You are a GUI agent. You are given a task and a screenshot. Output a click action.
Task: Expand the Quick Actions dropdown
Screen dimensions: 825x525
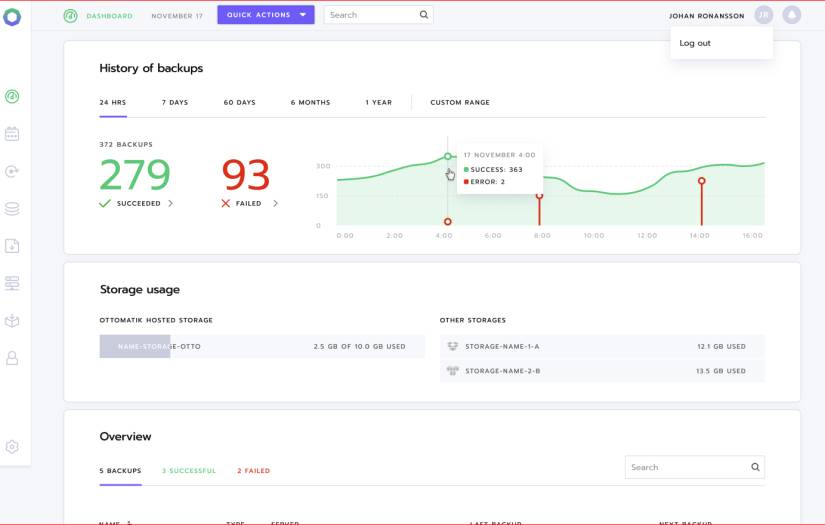pyautogui.click(x=265, y=15)
